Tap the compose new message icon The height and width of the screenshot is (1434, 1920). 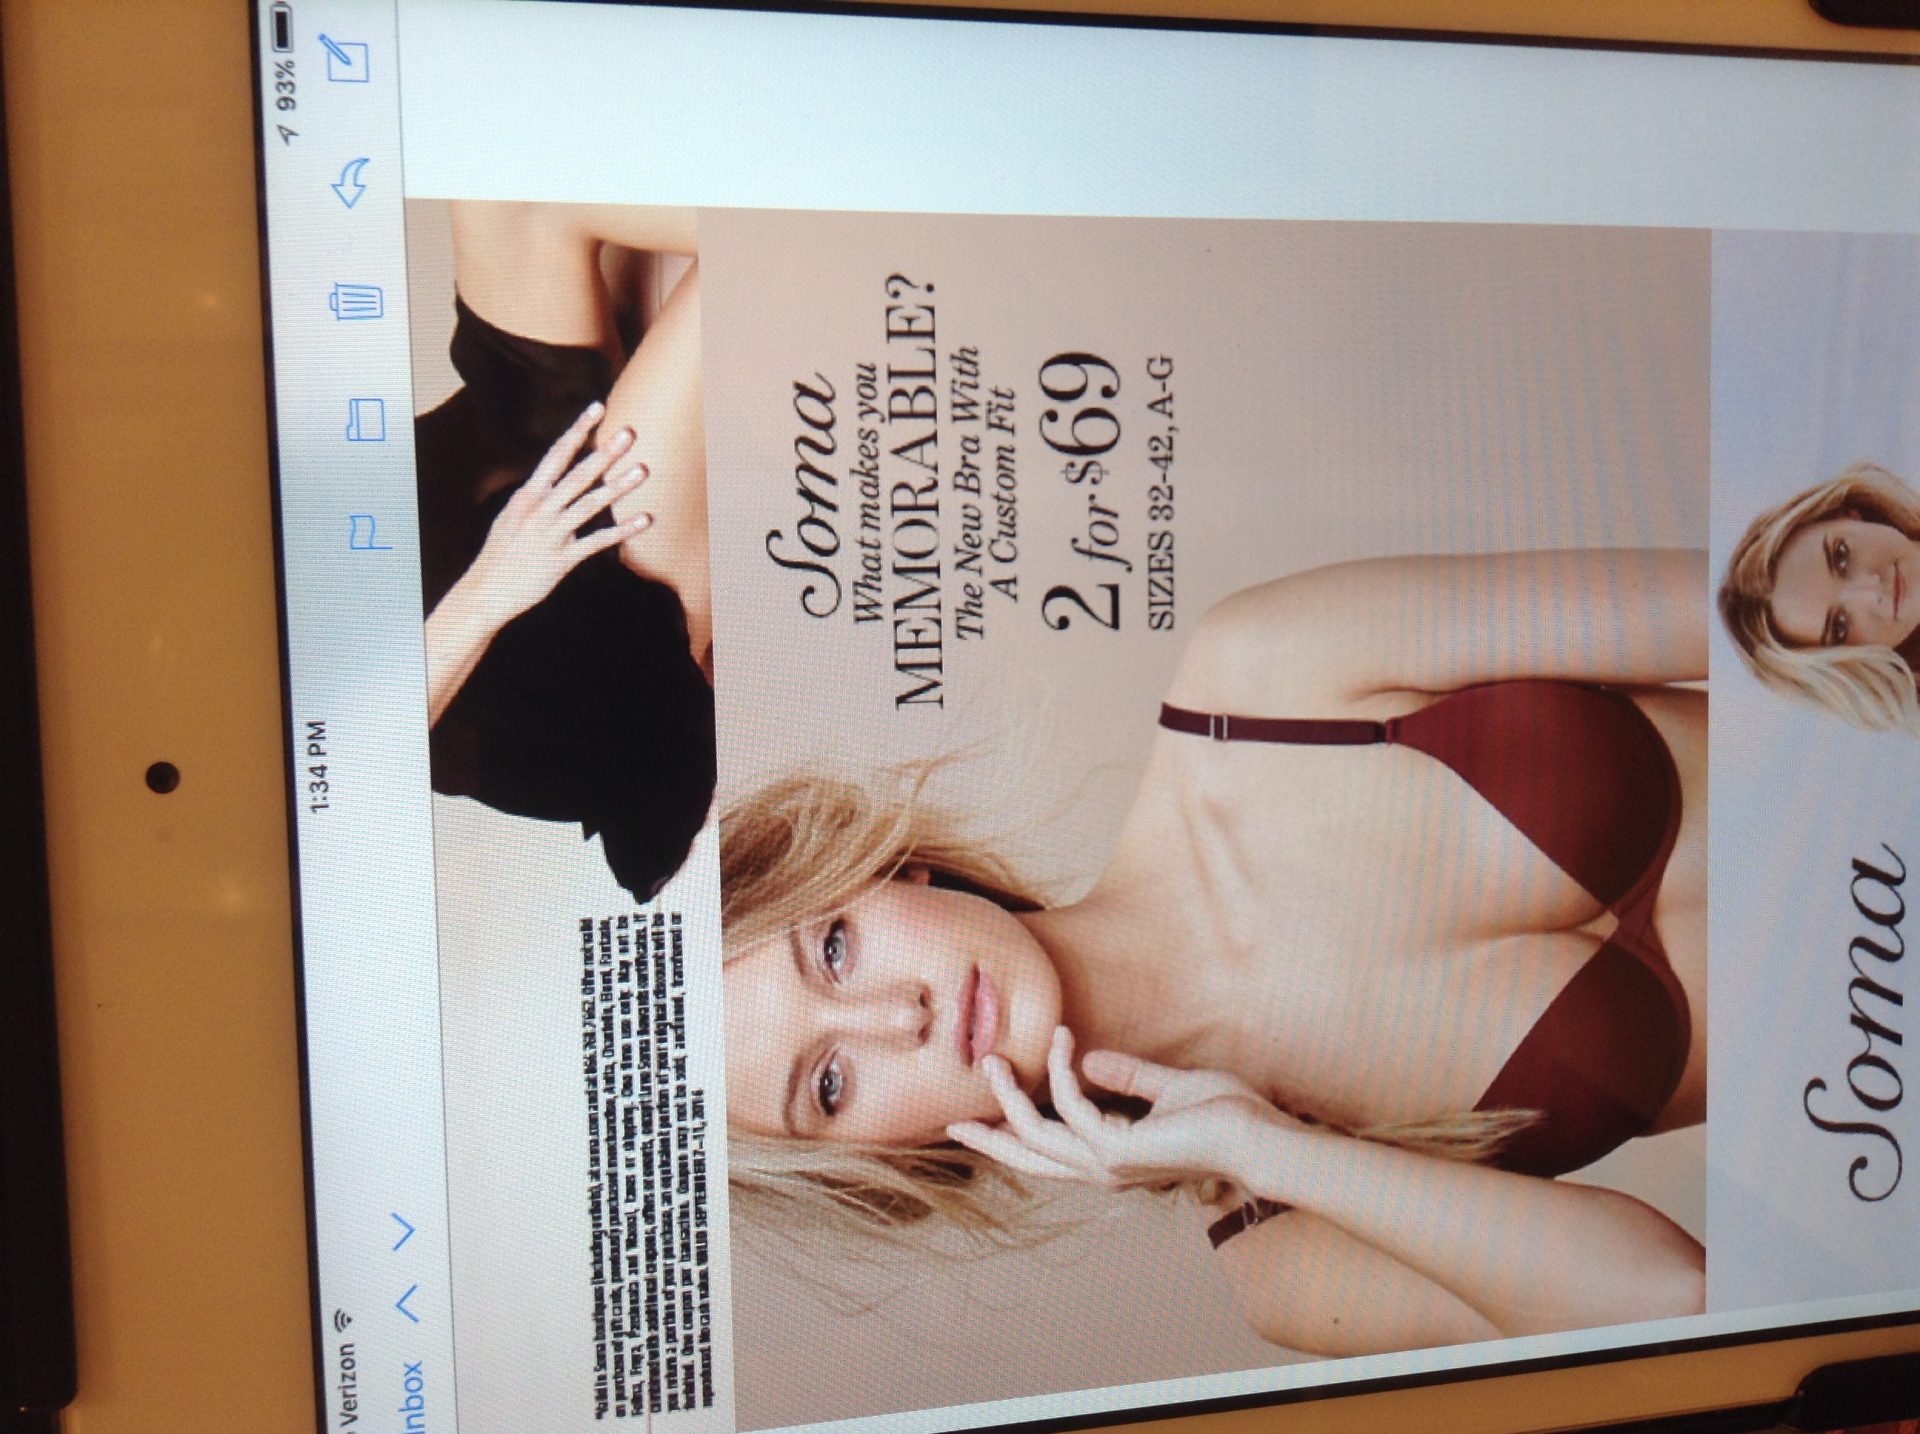click(348, 58)
